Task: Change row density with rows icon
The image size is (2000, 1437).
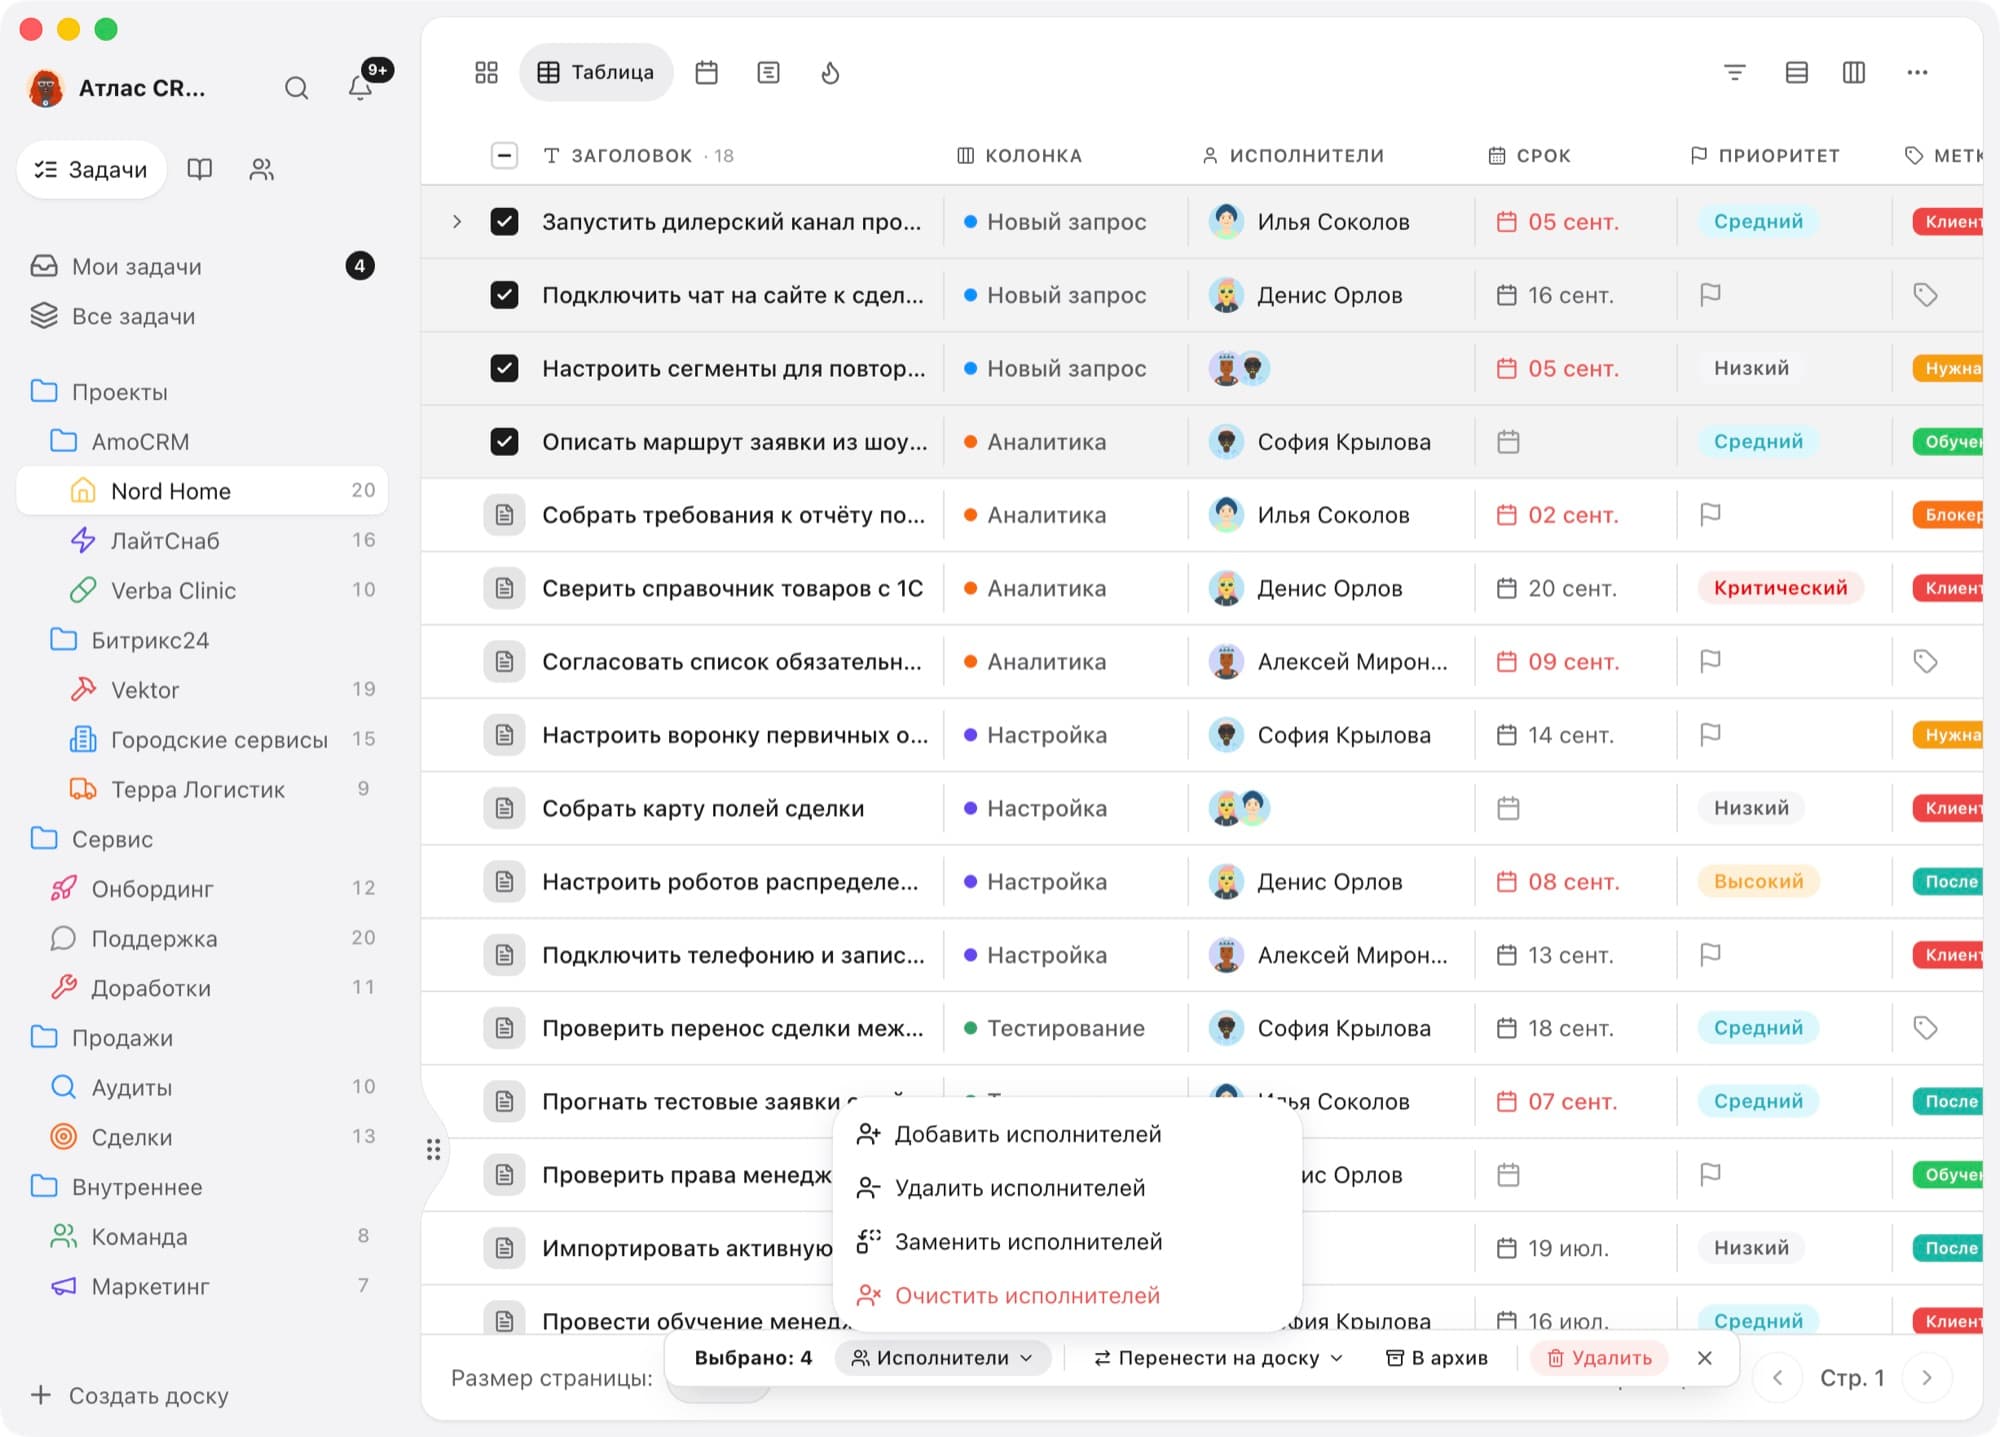Action: pyautogui.click(x=1796, y=72)
